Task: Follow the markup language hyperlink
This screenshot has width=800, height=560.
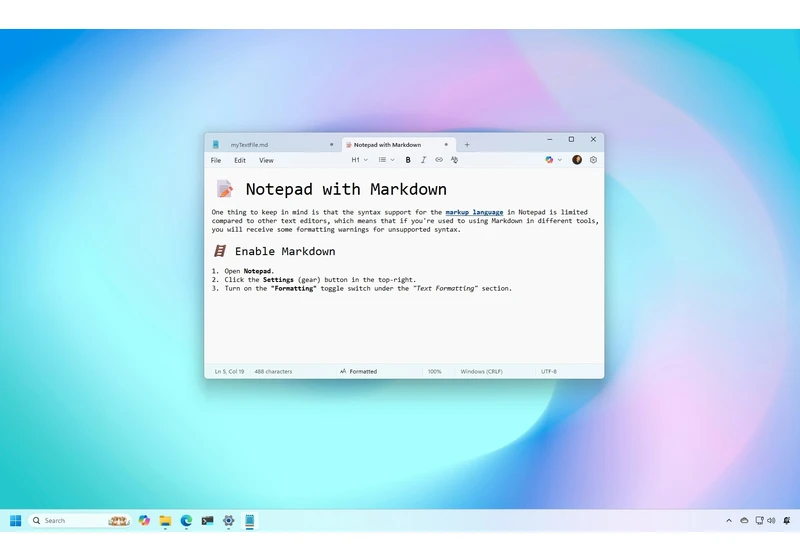Action: 474,212
